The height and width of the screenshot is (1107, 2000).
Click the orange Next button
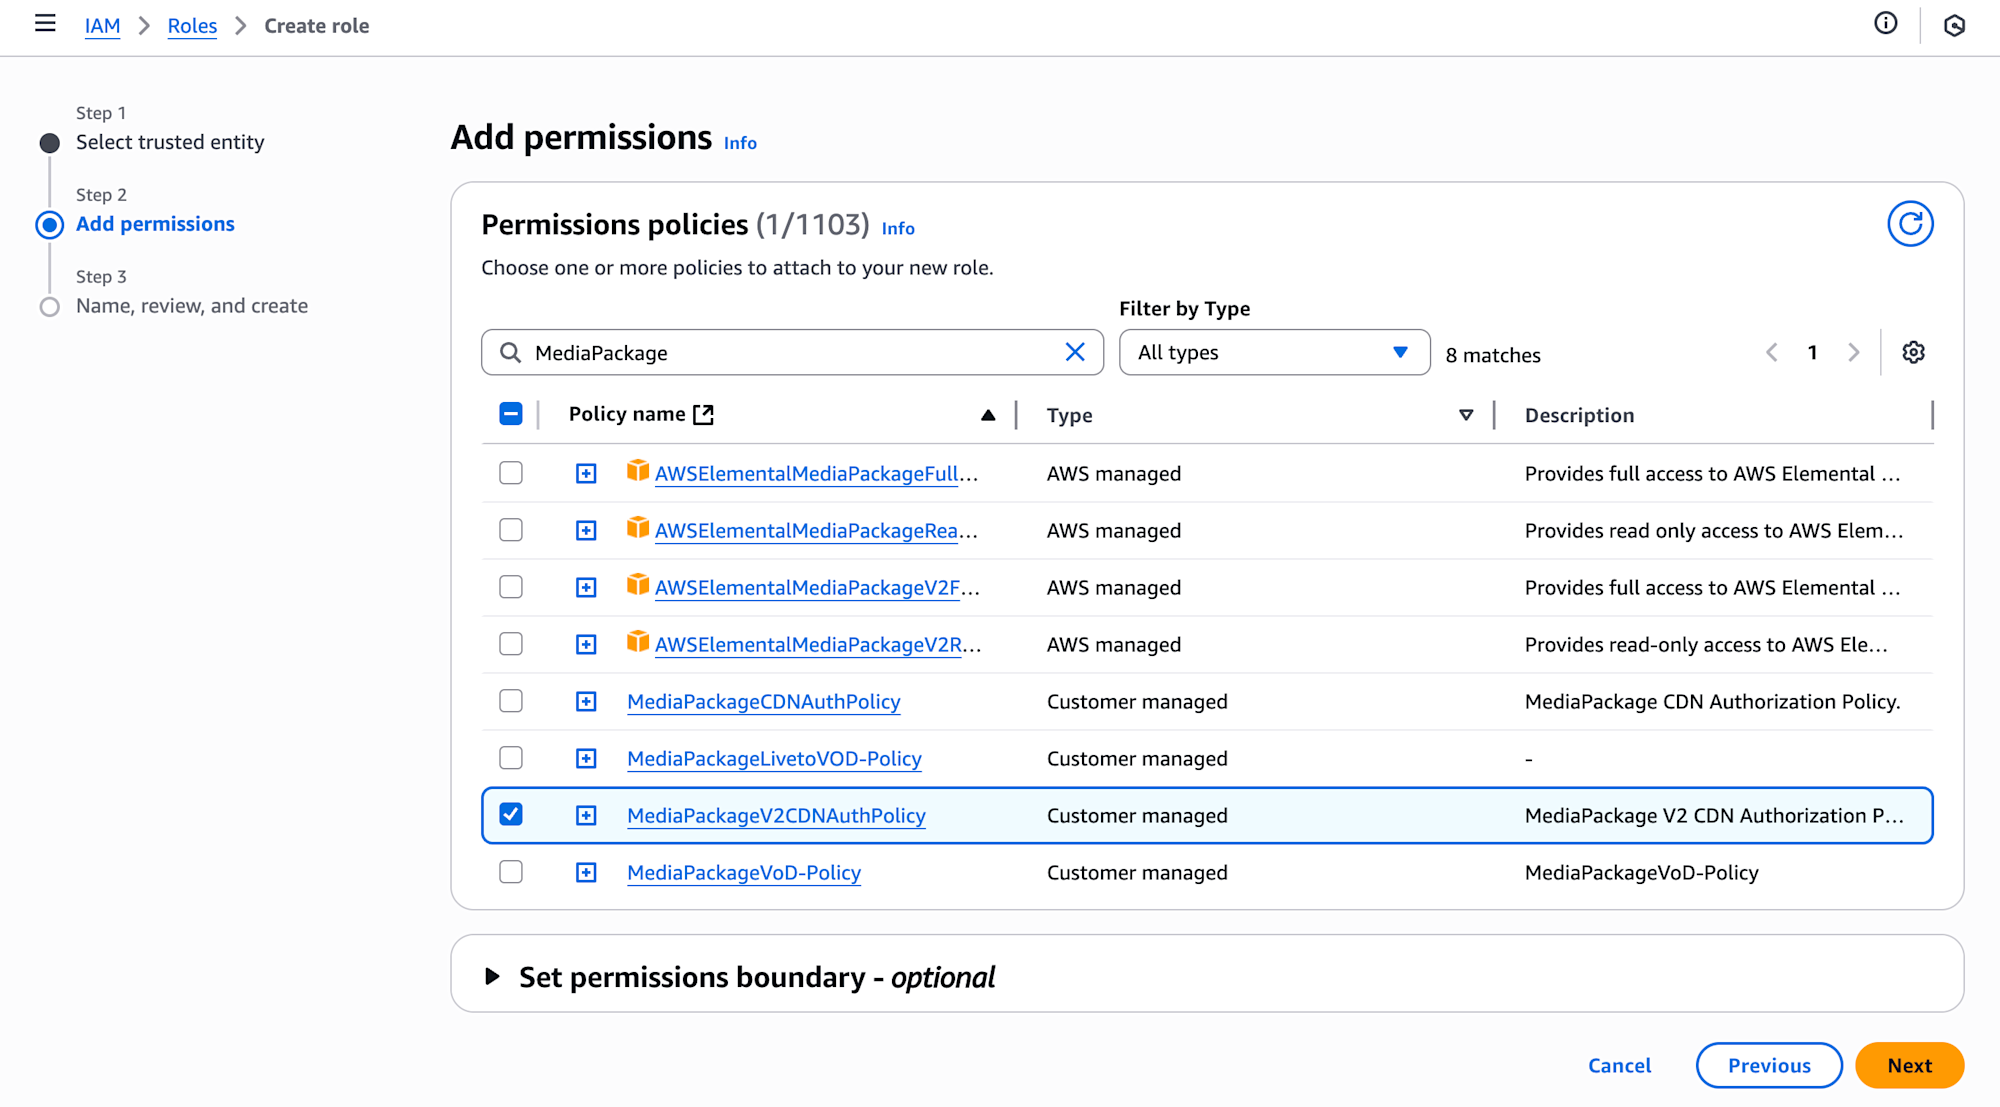pos(1908,1066)
